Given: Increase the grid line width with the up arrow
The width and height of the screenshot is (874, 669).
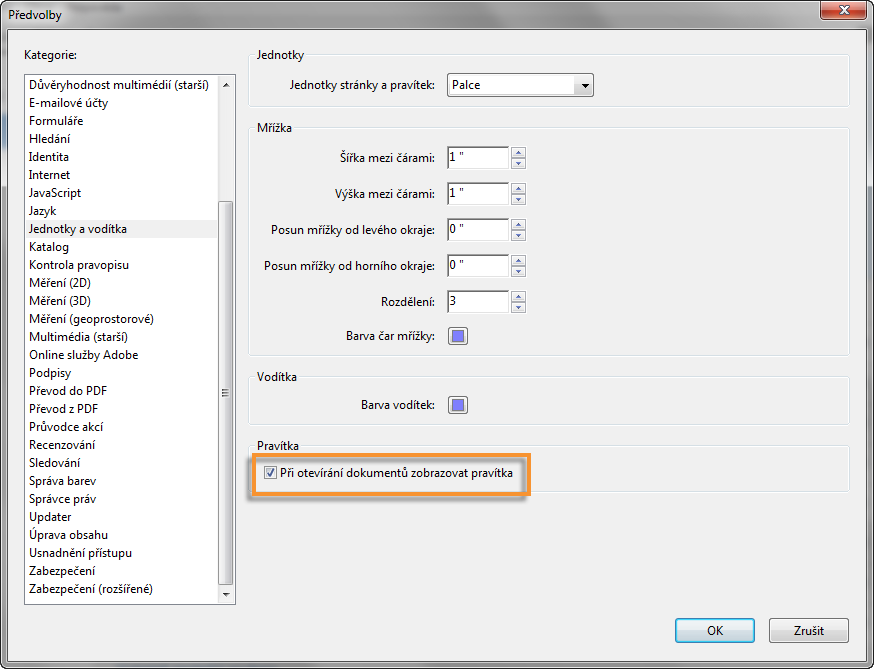Looking at the screenshot, I should [518, 153].
